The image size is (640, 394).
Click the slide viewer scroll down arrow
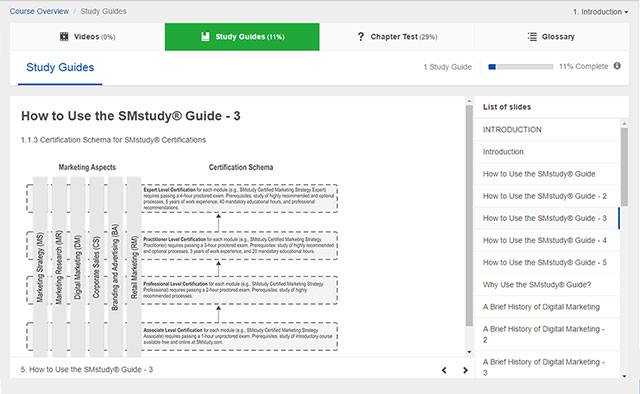pyautogui.click(x=469, y=352)
